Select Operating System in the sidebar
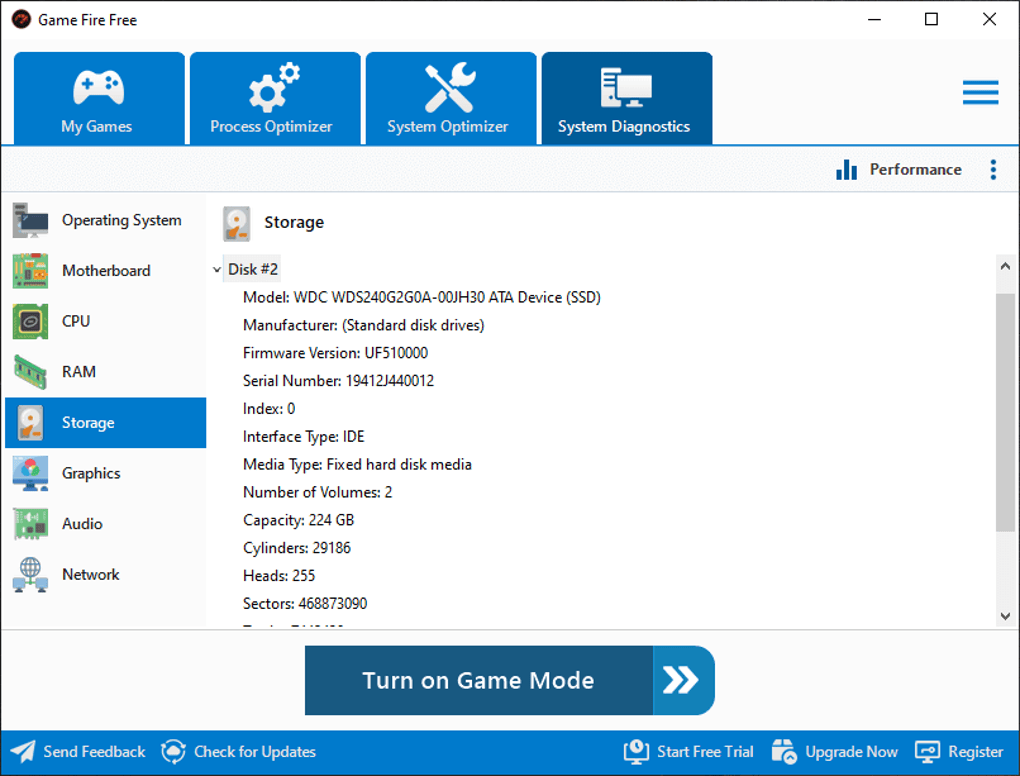Screen dimensions: 1020x776 (x=105, y=220)
